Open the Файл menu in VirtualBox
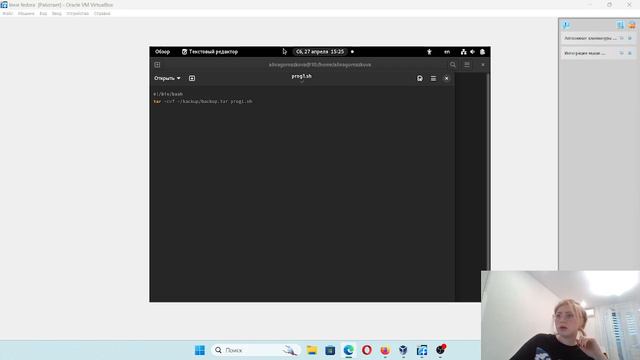640x360 pixels. tap(7, 13)
